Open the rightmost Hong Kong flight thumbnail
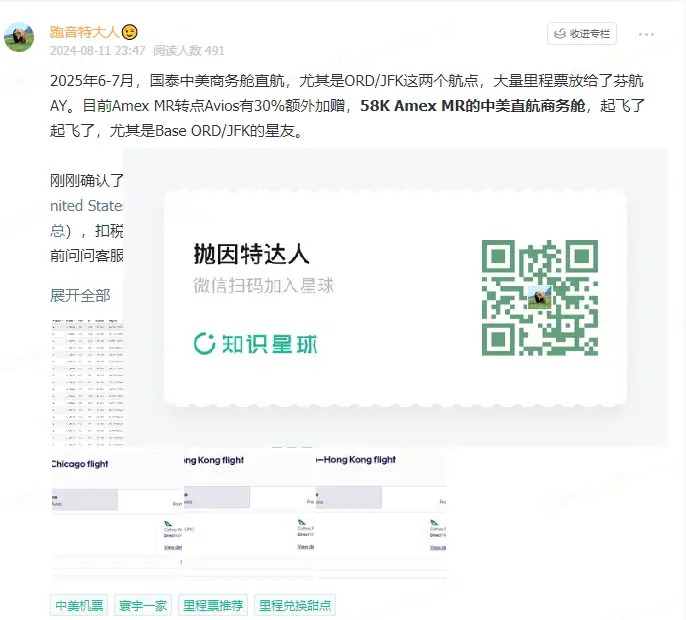Viewport: 686px width, 620px height. 381,514
